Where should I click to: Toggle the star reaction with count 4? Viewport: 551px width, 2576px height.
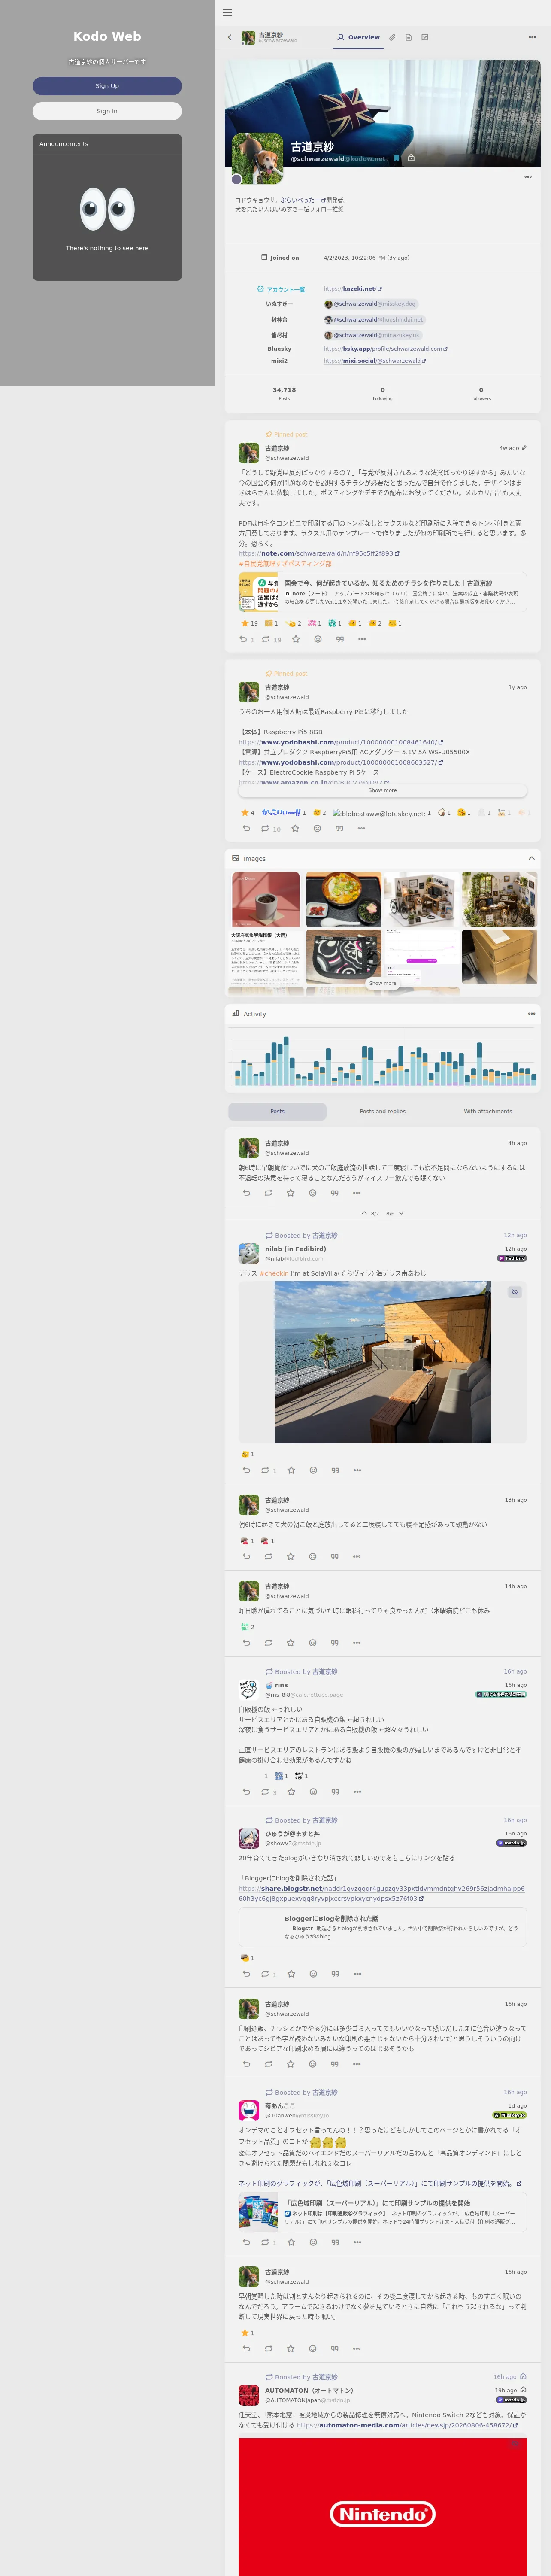point(248,813)
